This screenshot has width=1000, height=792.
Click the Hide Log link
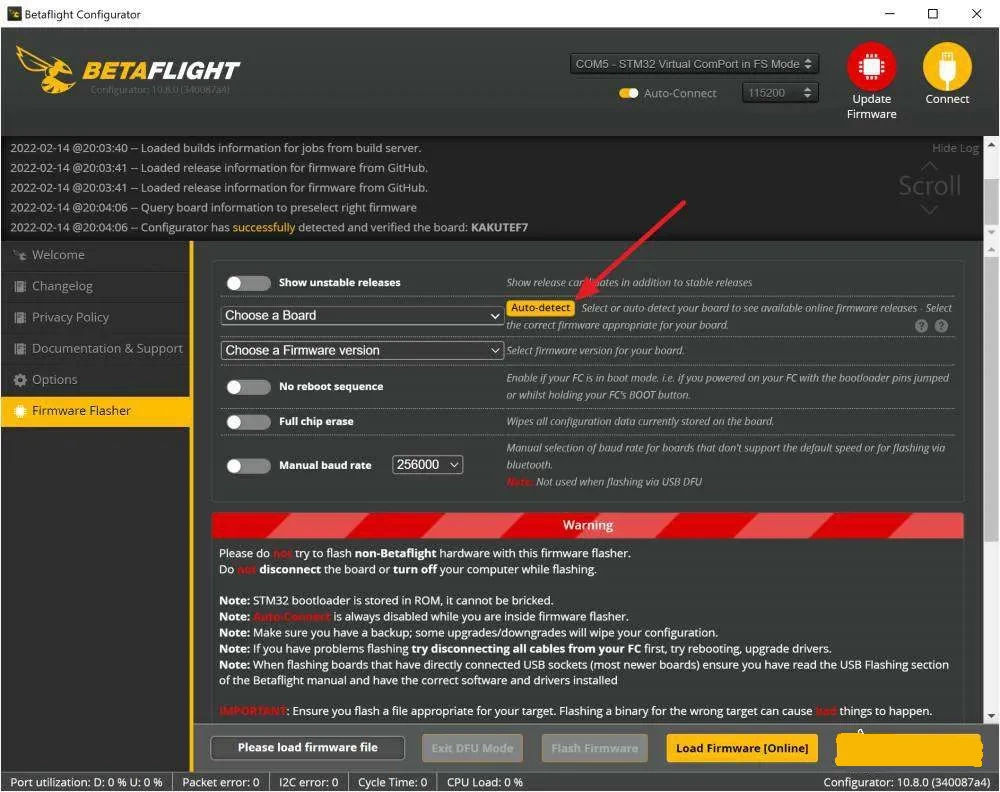pos(955,148)
